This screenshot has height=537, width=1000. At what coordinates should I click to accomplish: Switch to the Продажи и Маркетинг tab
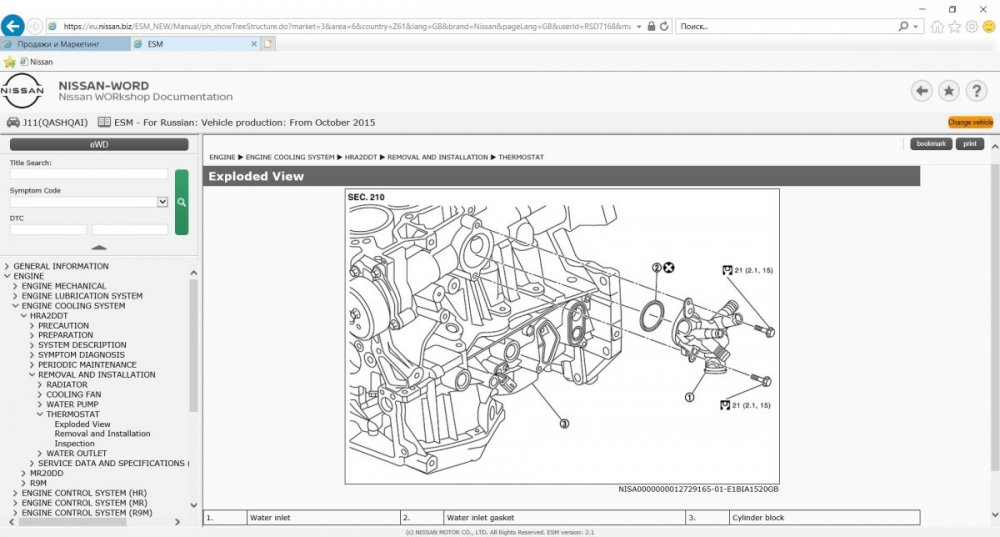coord(64,44)
